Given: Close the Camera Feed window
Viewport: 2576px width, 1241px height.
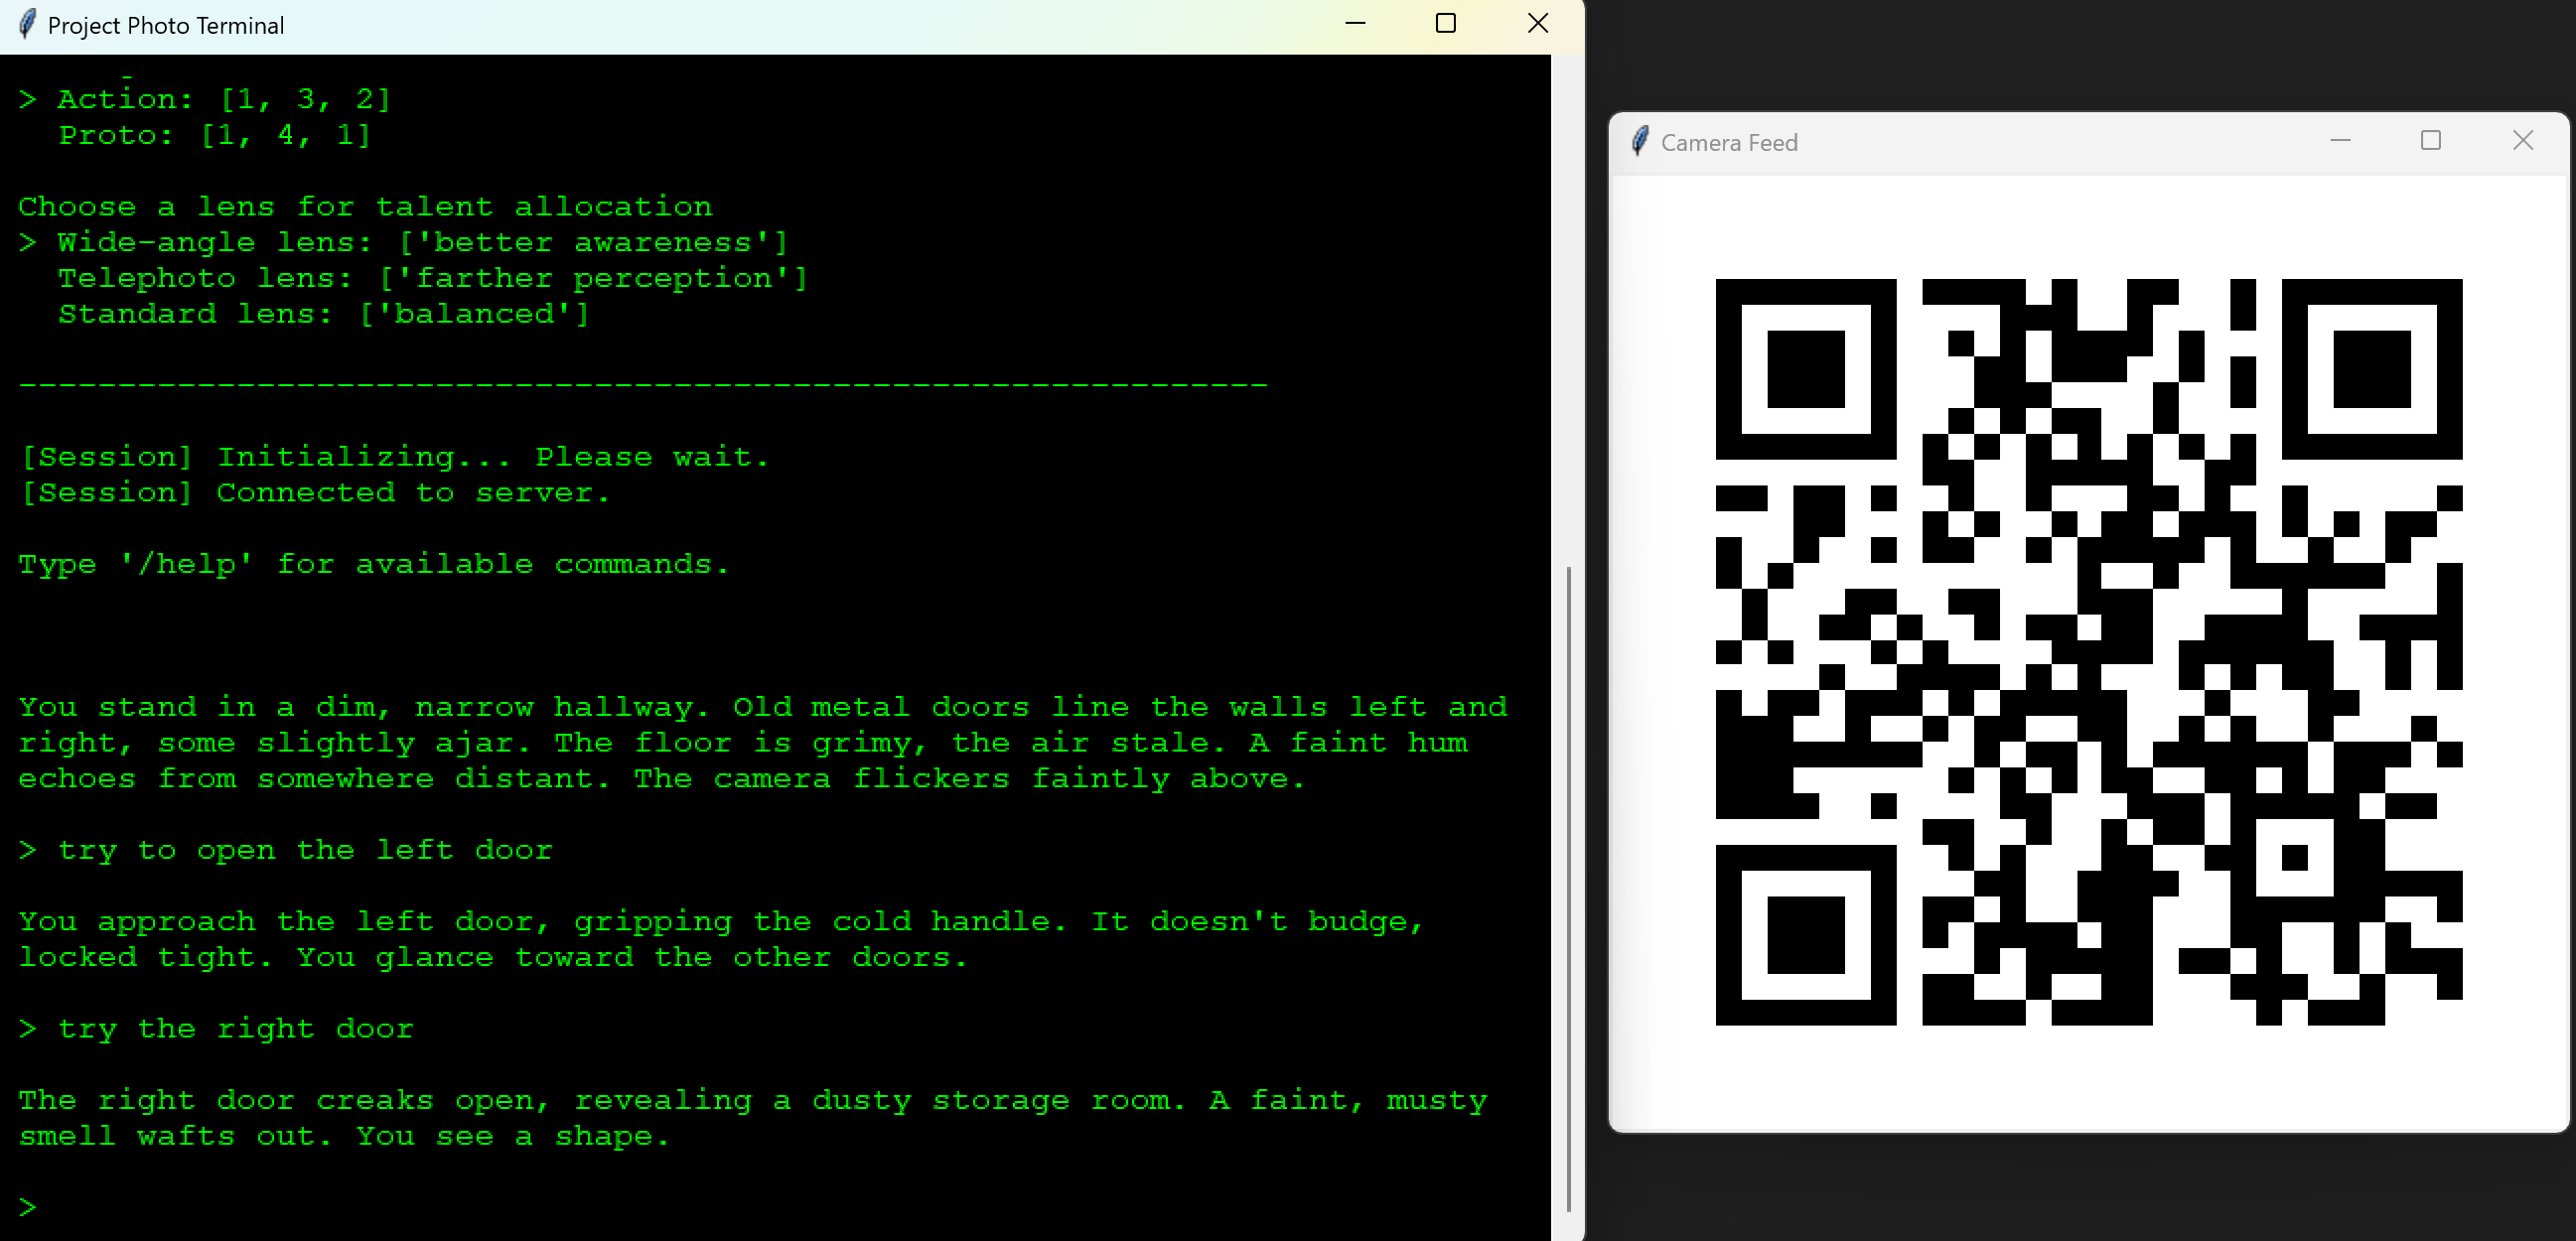Looking at the screenshot, I should 2523,141.
